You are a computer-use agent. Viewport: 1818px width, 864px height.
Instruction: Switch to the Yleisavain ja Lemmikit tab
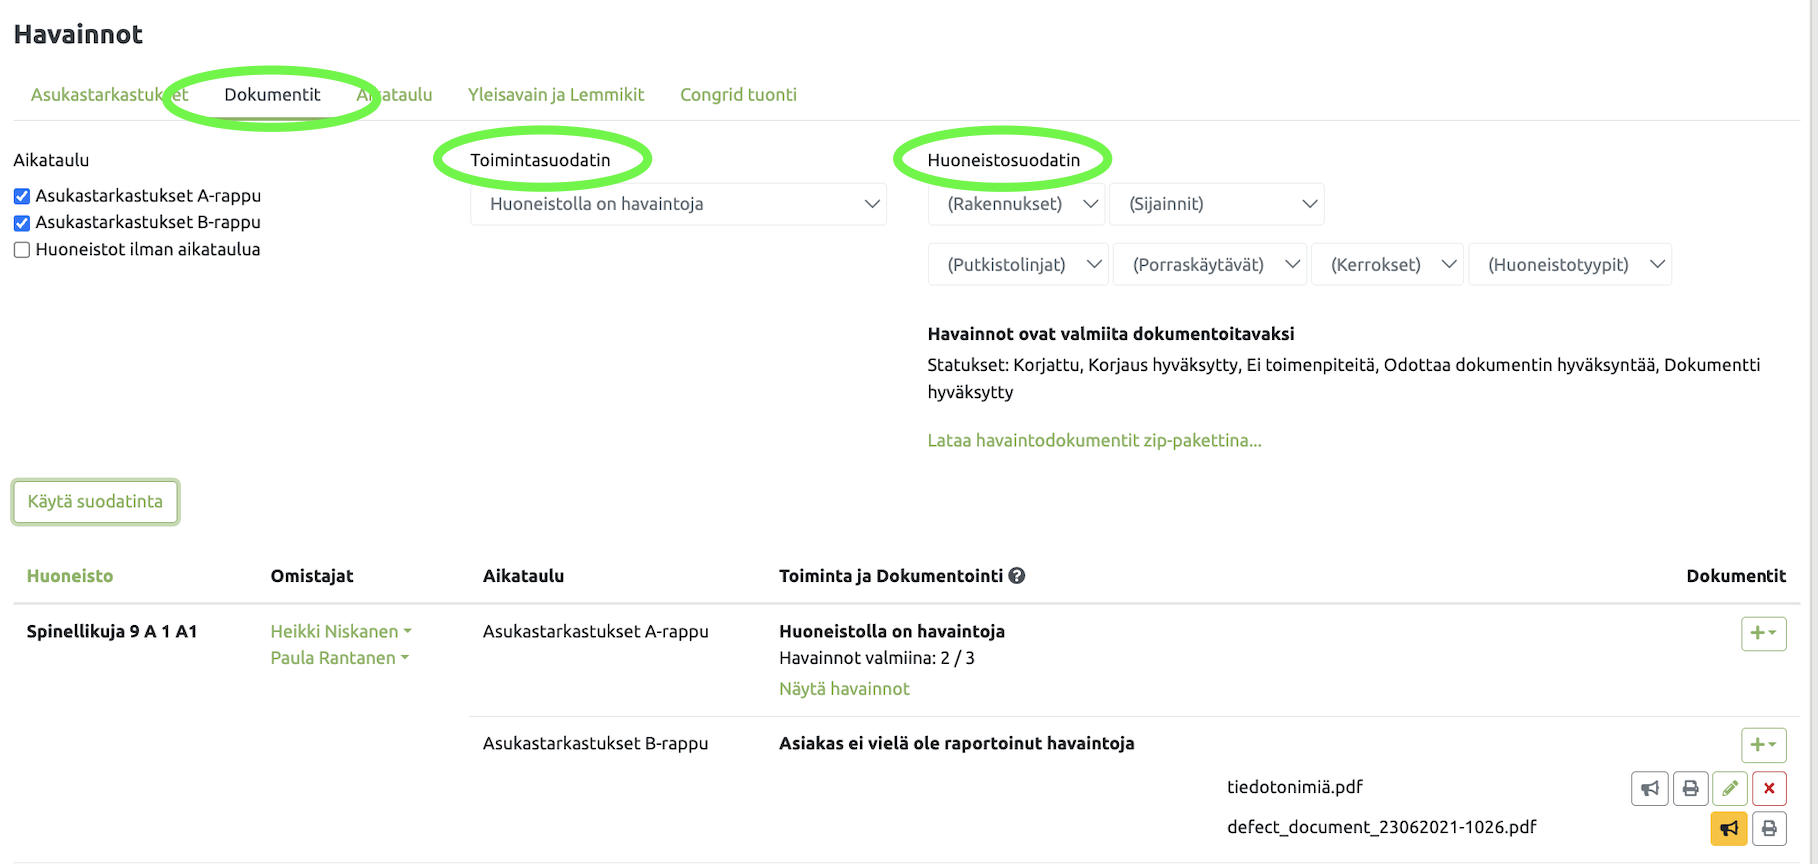point(556,95)
